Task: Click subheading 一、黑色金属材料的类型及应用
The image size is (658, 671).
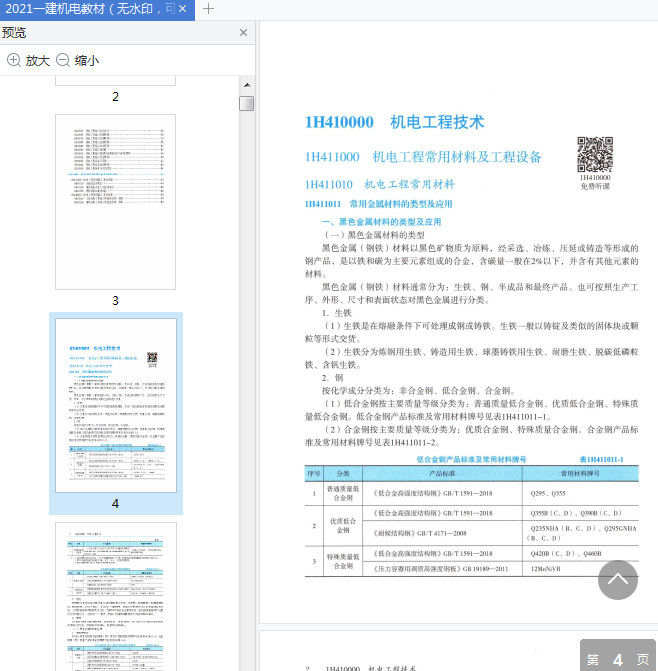Action: [381, 222]
